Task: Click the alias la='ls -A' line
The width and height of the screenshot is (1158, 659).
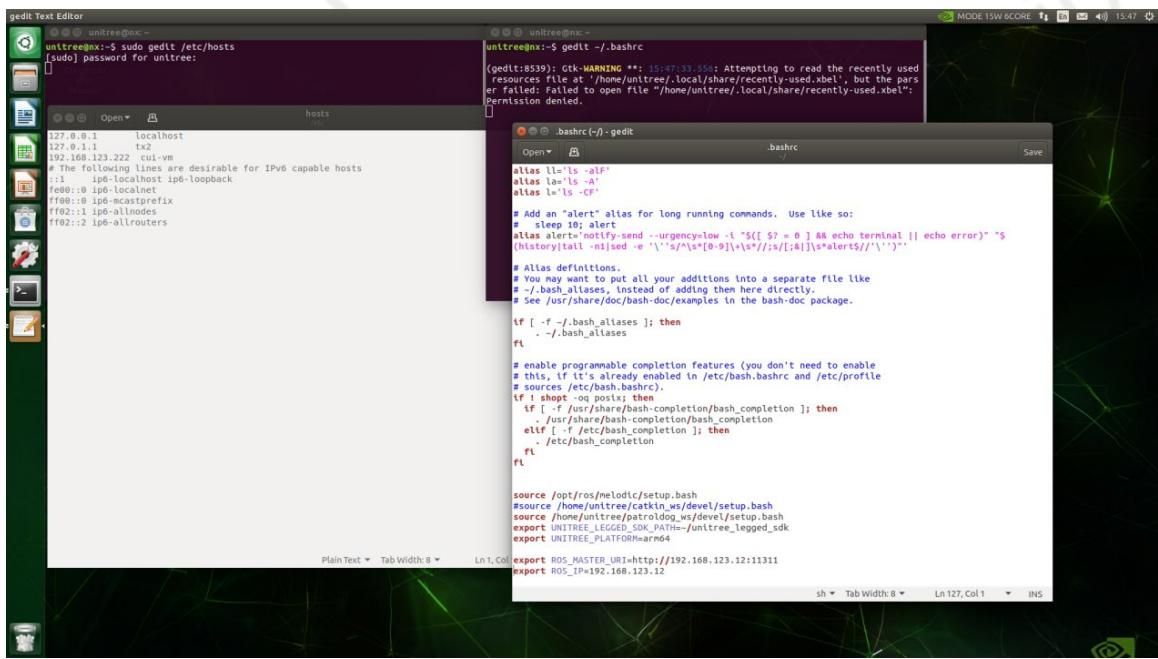Action: click(556, 182)
